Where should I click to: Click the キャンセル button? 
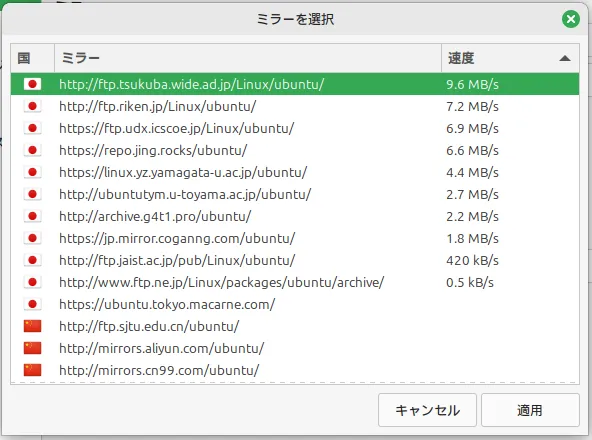pos(427,410)
